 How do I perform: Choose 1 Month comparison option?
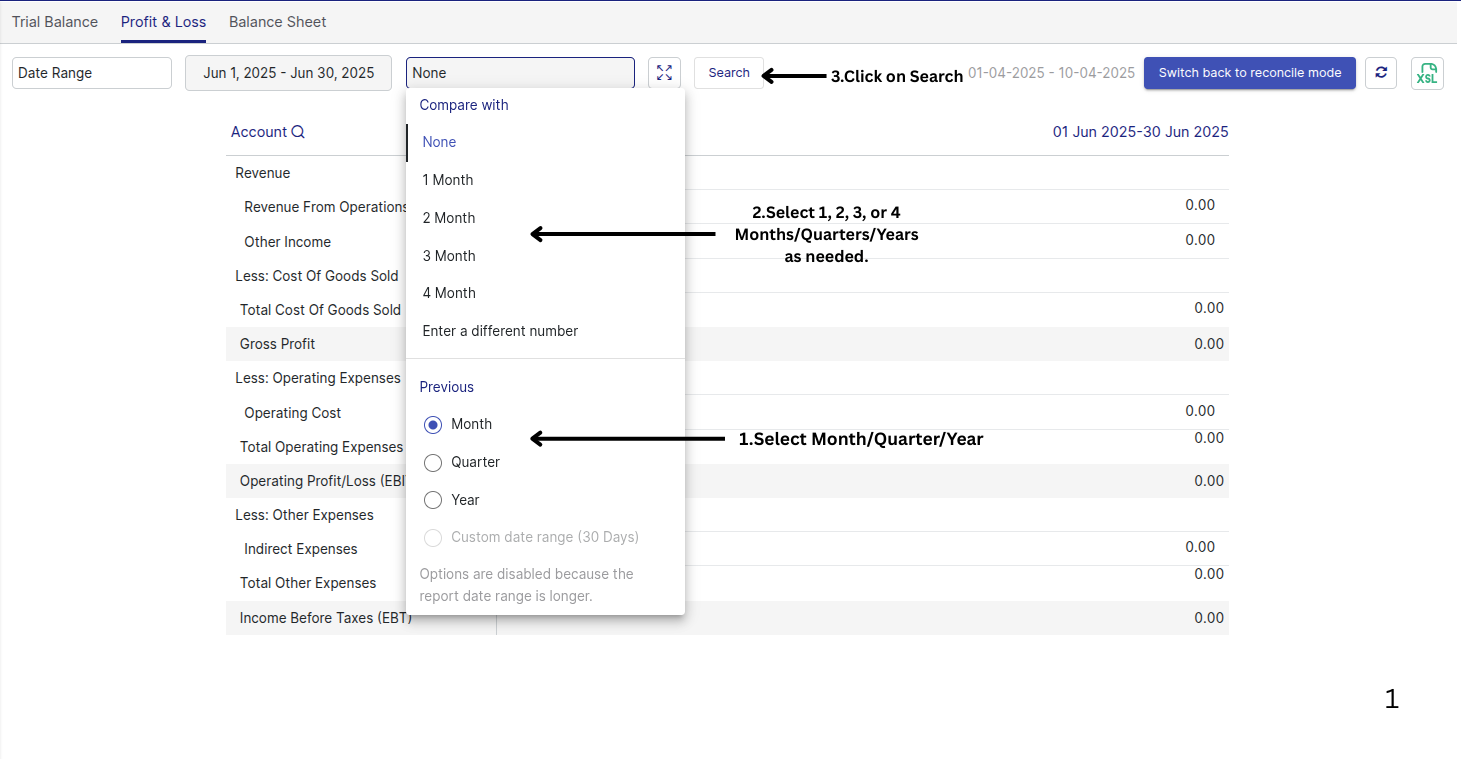tap(545, 180)
